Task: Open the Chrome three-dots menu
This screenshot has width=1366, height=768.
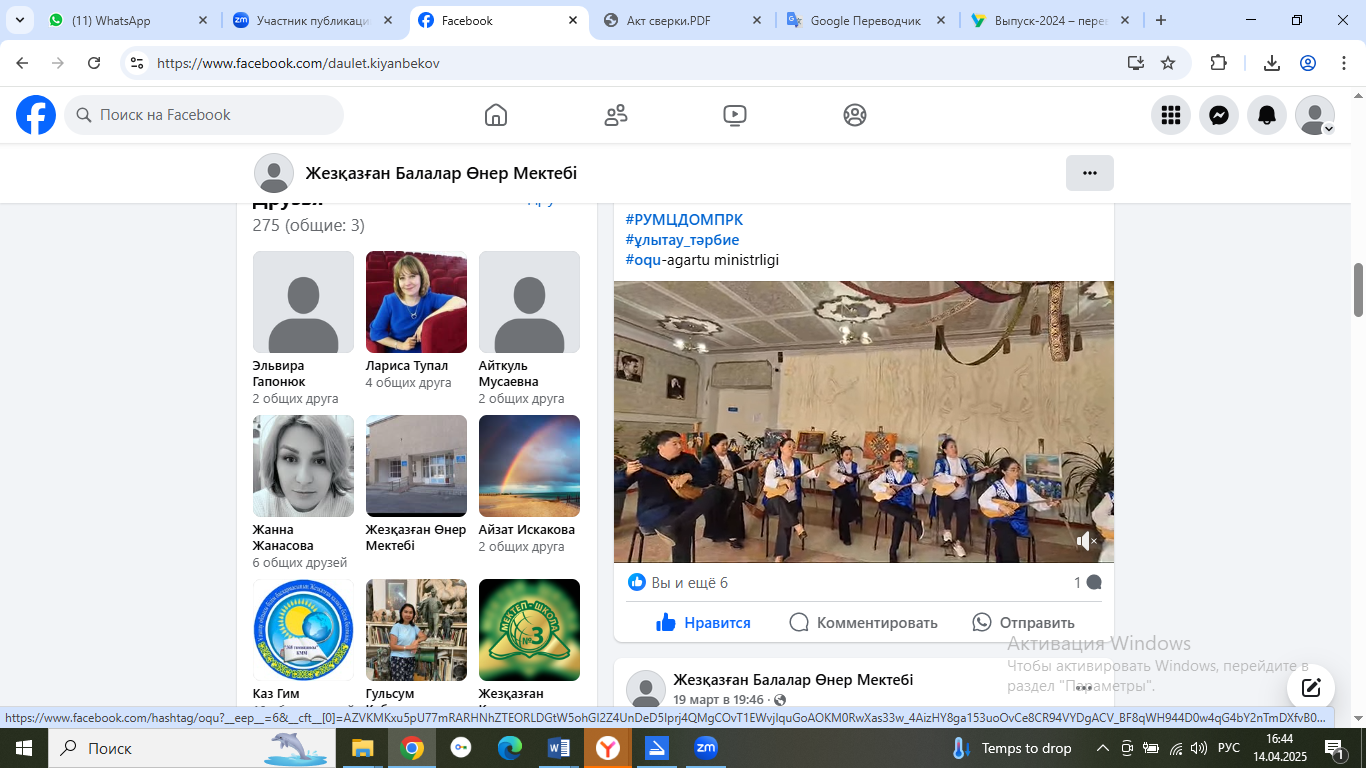Action: (1344, 63)
